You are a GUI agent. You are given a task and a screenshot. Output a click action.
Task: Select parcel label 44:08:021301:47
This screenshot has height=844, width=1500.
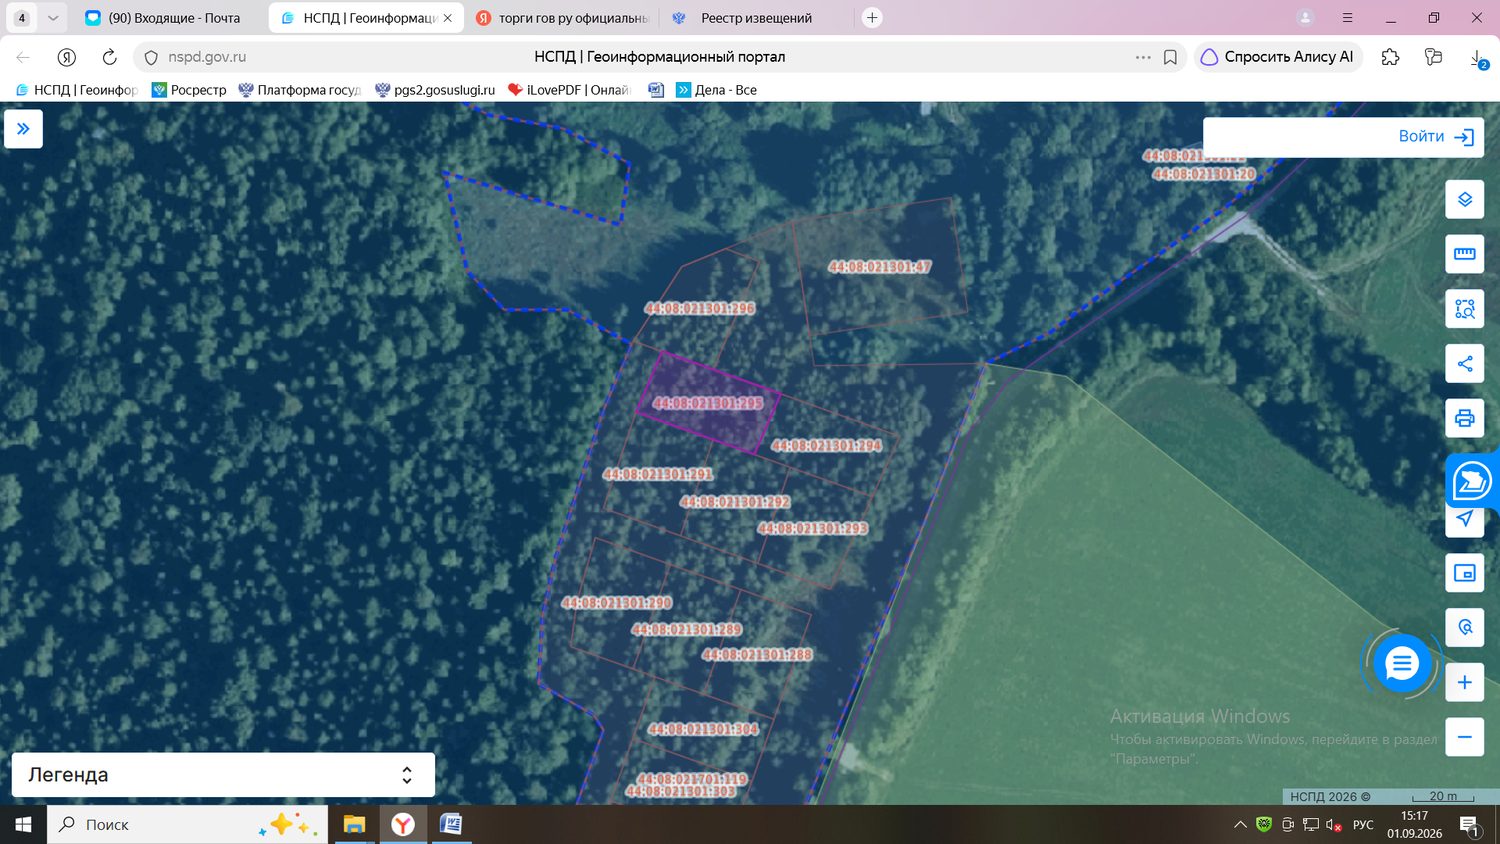click(880, 267)
